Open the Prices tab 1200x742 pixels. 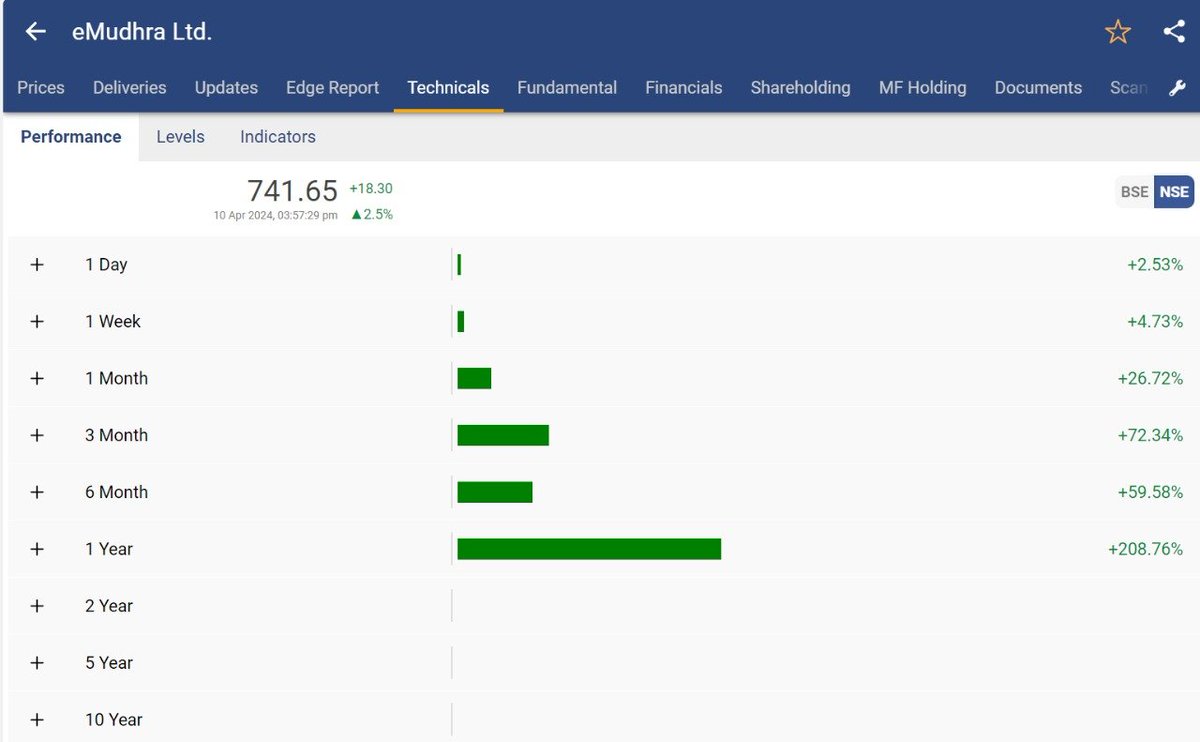[x=41, y=88]
